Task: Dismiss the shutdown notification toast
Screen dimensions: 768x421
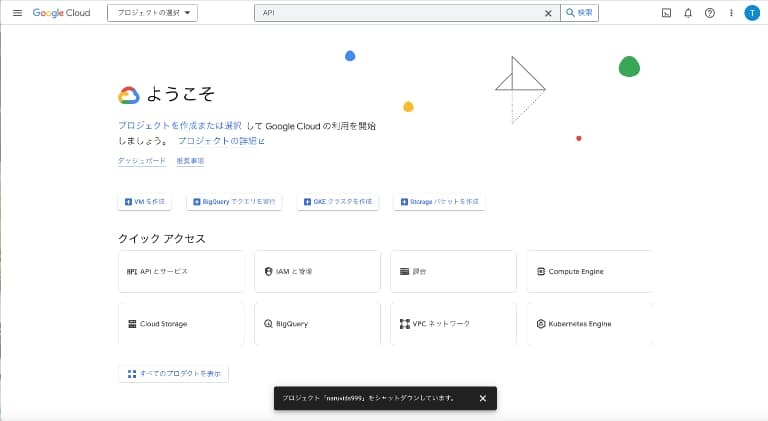Action: 482,398
